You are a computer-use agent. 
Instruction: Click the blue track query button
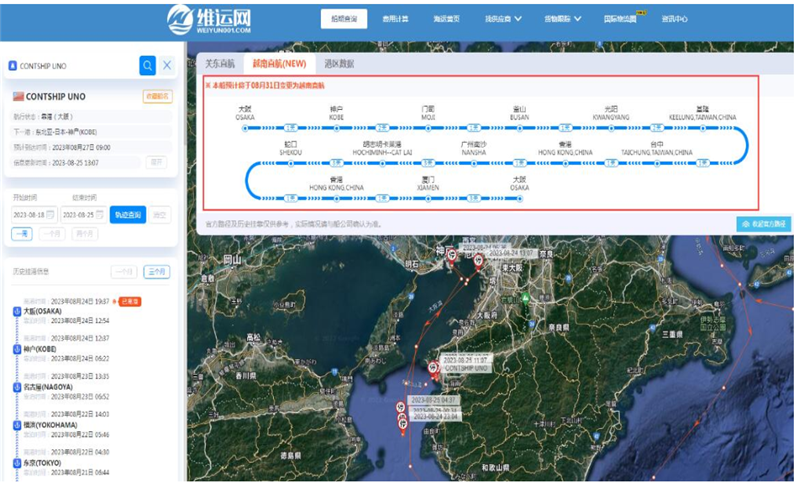click(128, 215)
